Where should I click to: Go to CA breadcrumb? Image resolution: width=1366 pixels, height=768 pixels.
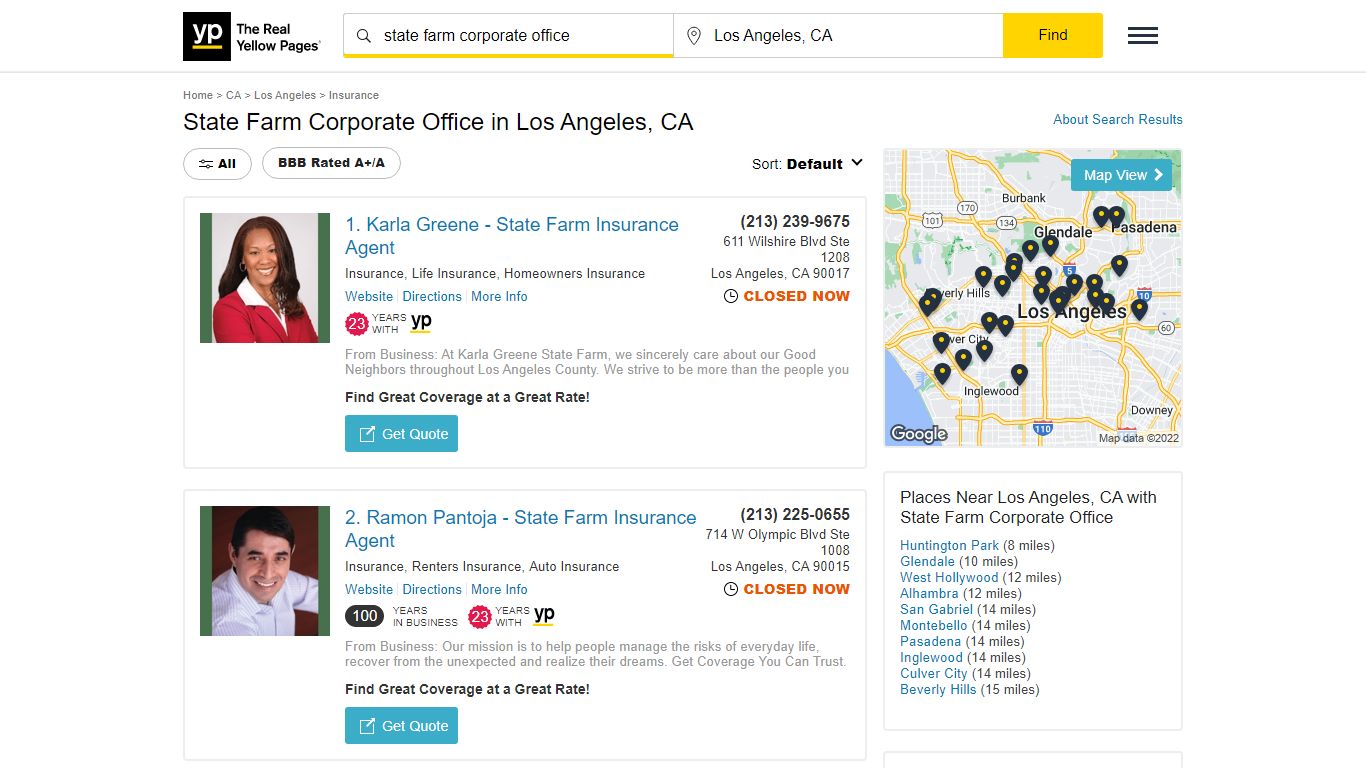coord(233,95)
